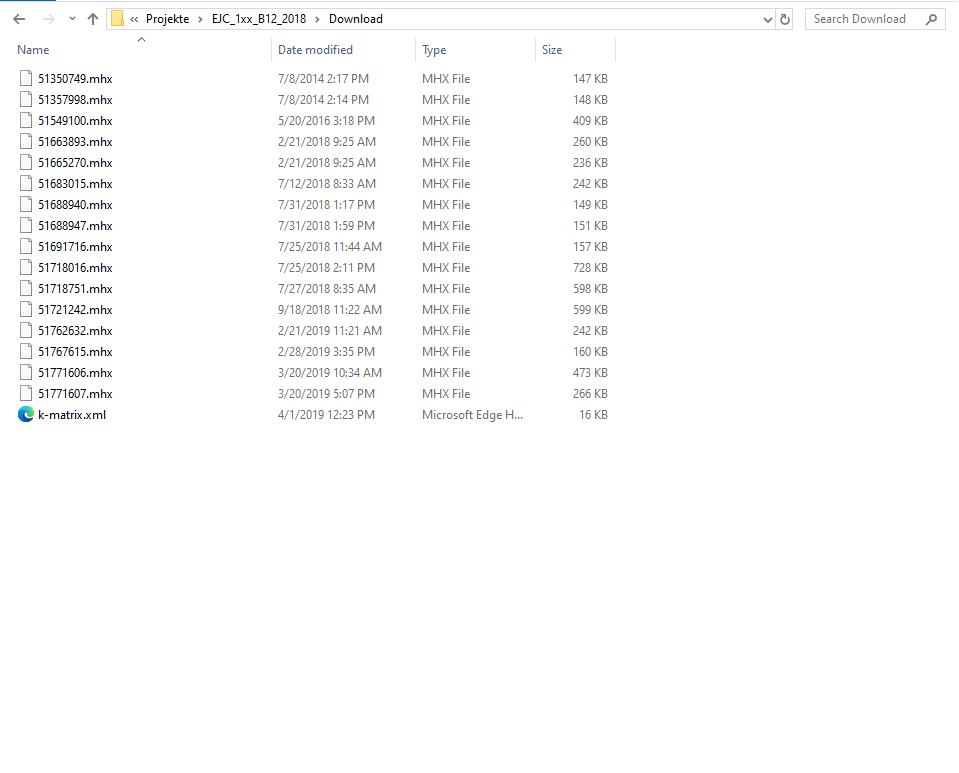Click the 728 KB size cell
The image size is (959, 773).
click(590, 268)
